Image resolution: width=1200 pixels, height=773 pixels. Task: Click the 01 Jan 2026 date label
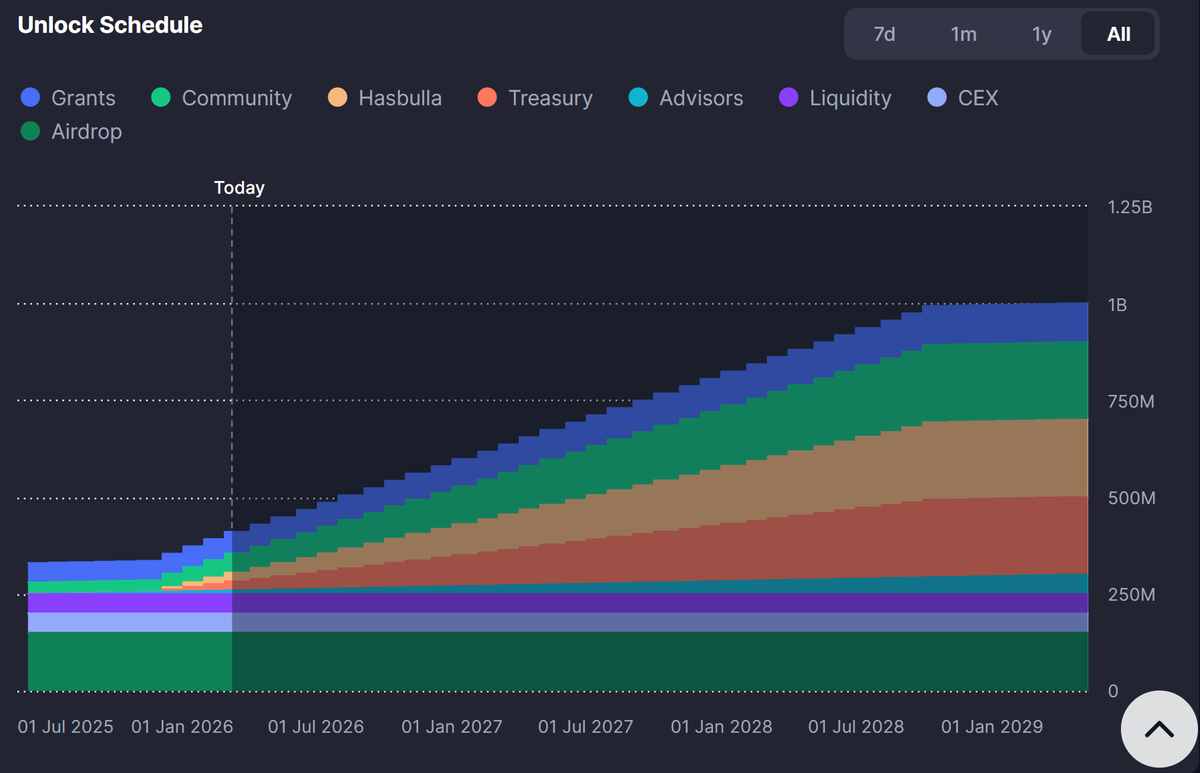coord(182,727)
